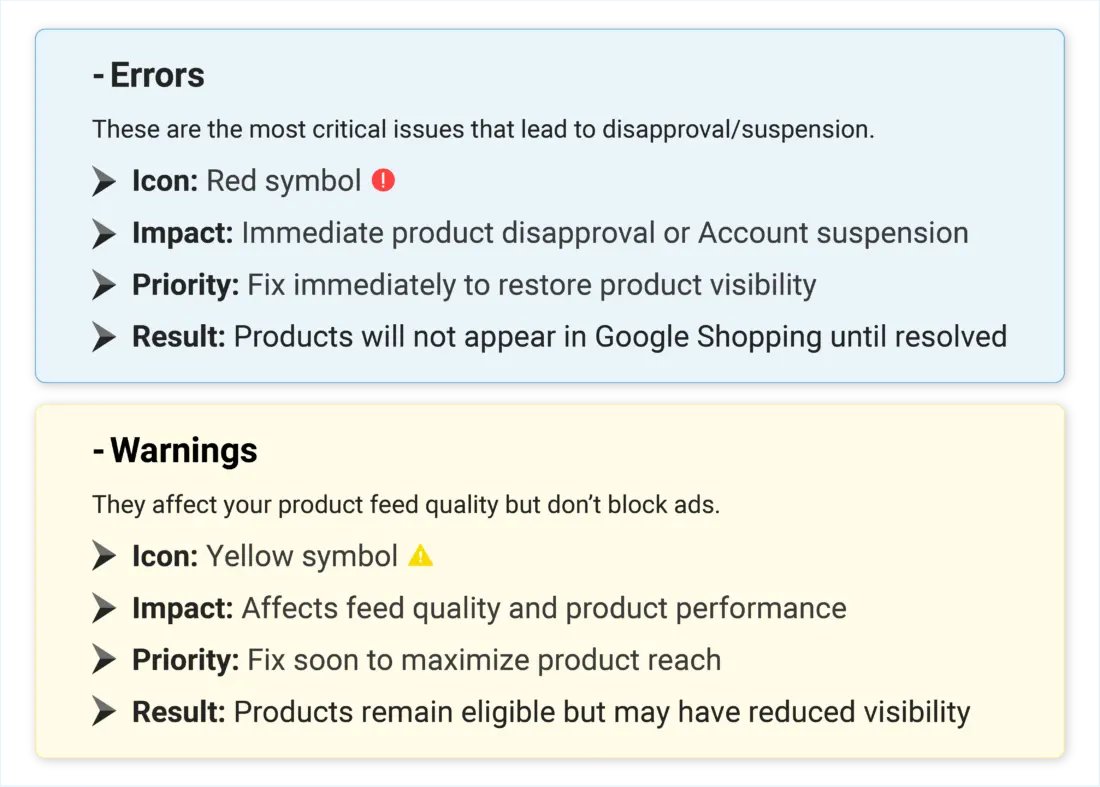Click the arrow bullet beside Warnings Priority line
1100x787 pixels.
pyautogui.click(x=104, y=660)
